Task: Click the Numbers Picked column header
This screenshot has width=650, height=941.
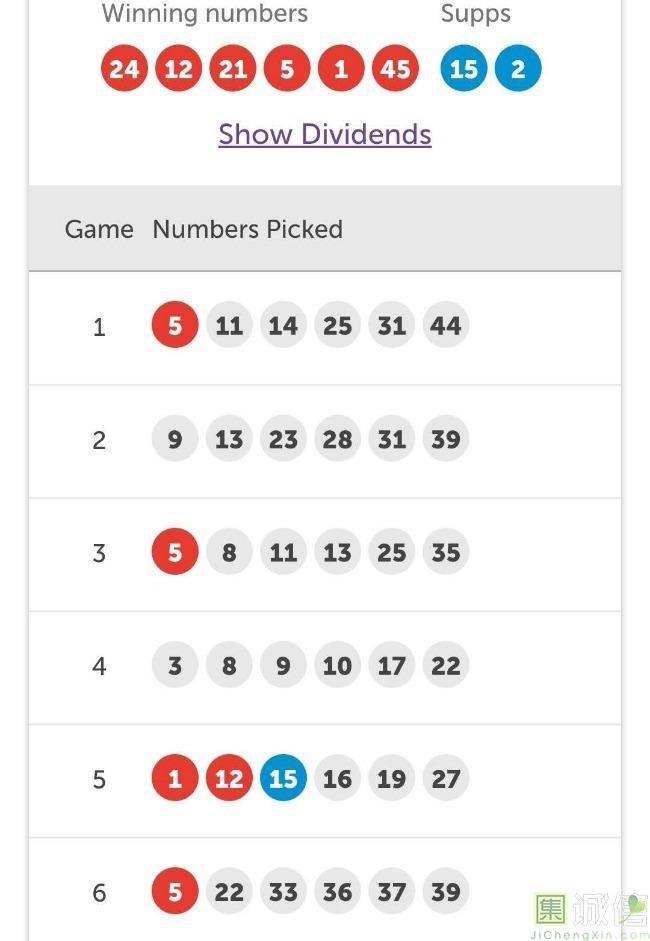Action: click(x=247, y=229)
